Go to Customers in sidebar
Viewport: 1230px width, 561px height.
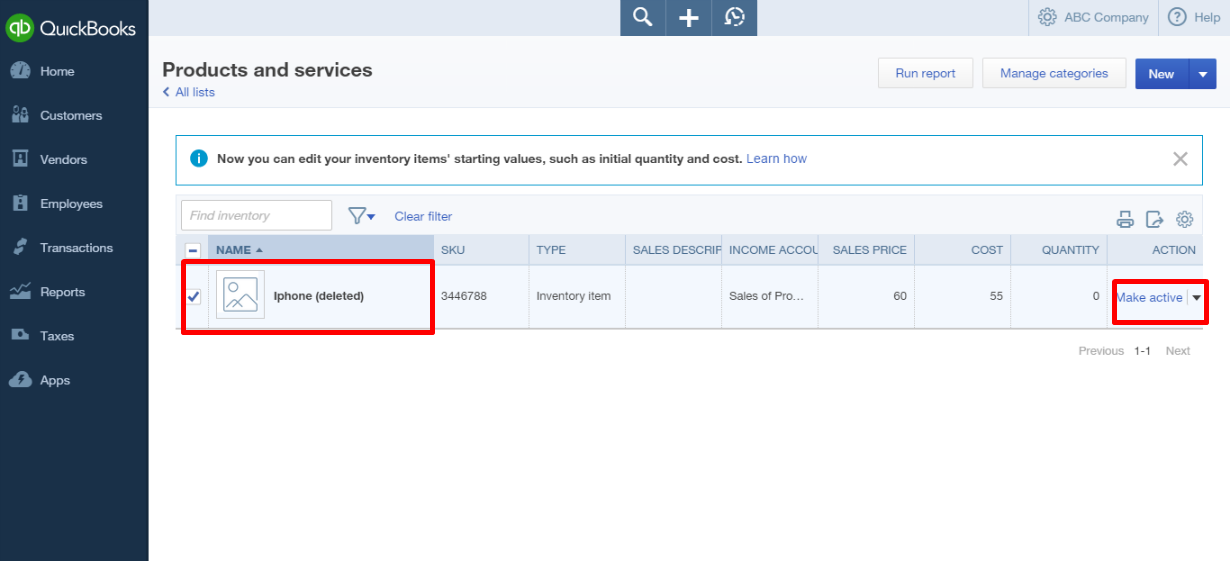[71, 115]
